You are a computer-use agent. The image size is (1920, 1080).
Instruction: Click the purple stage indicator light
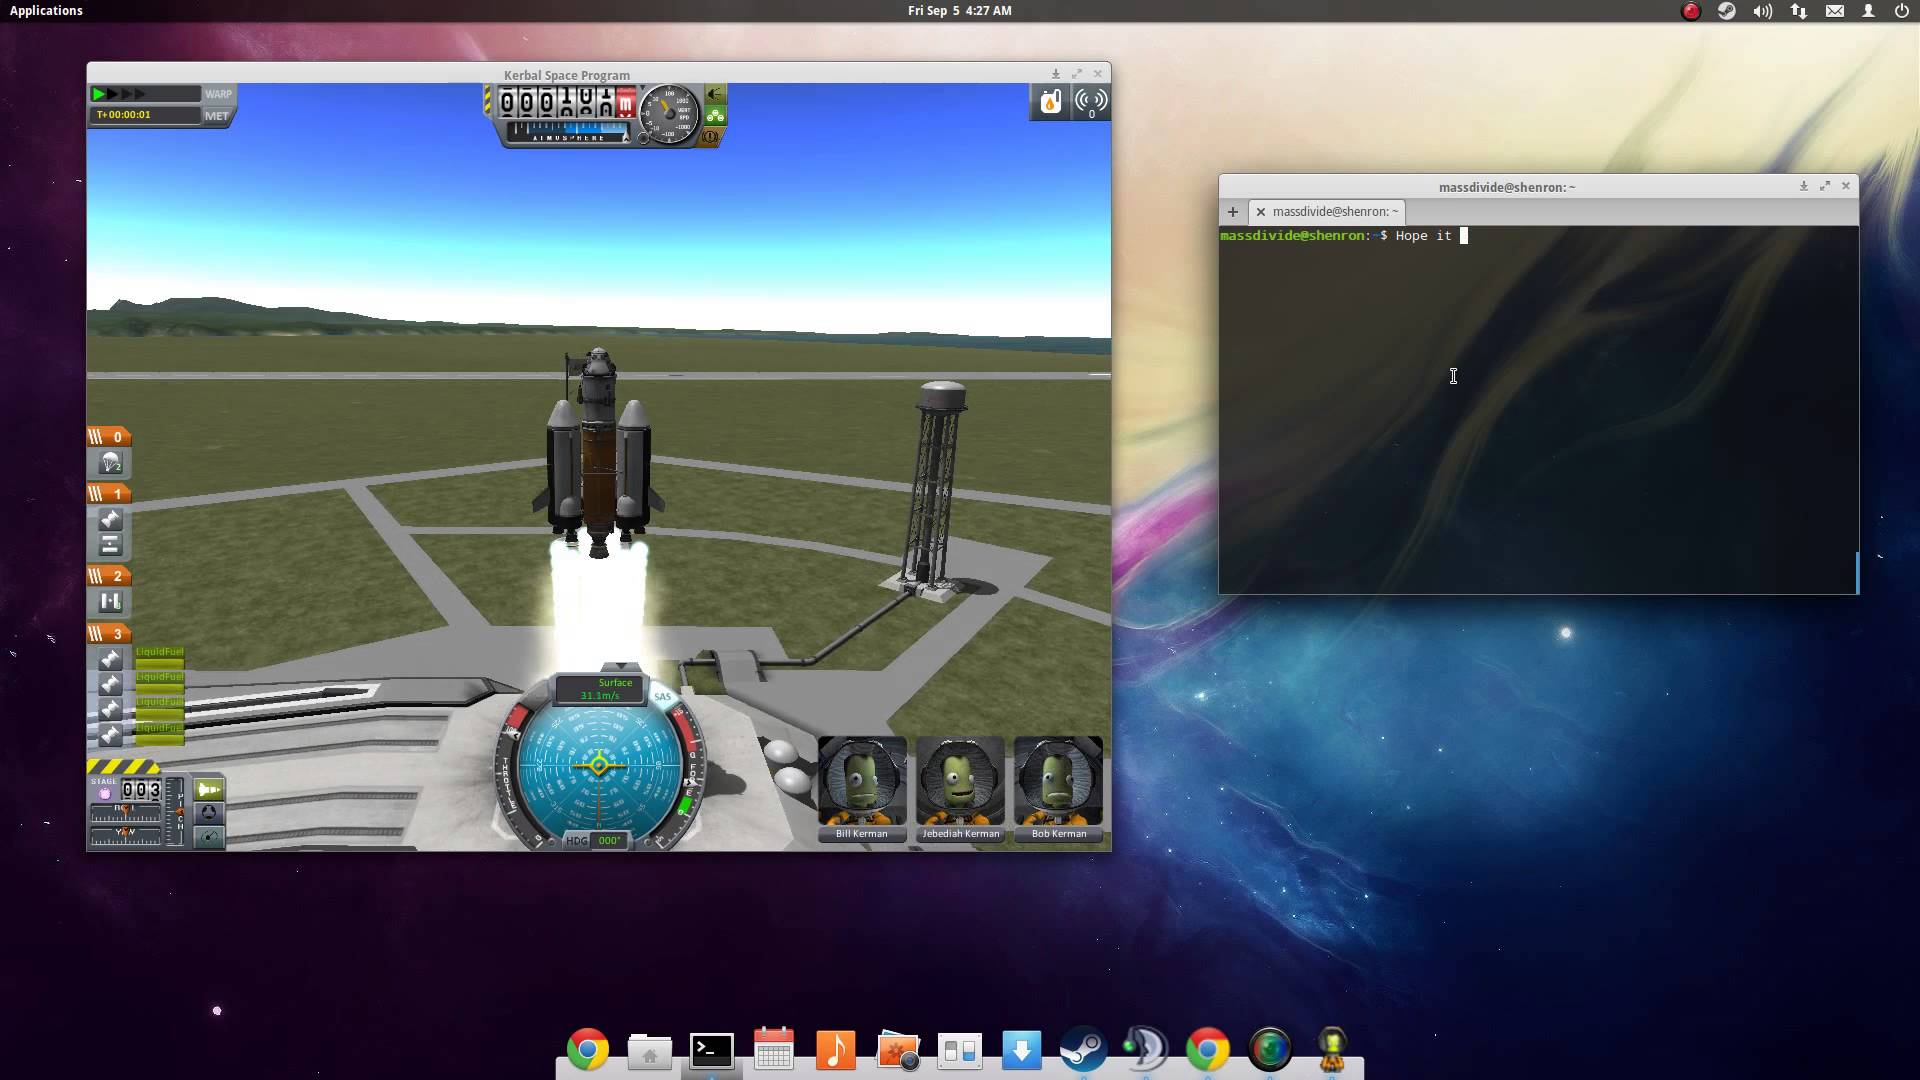click(x=104, y=793)
